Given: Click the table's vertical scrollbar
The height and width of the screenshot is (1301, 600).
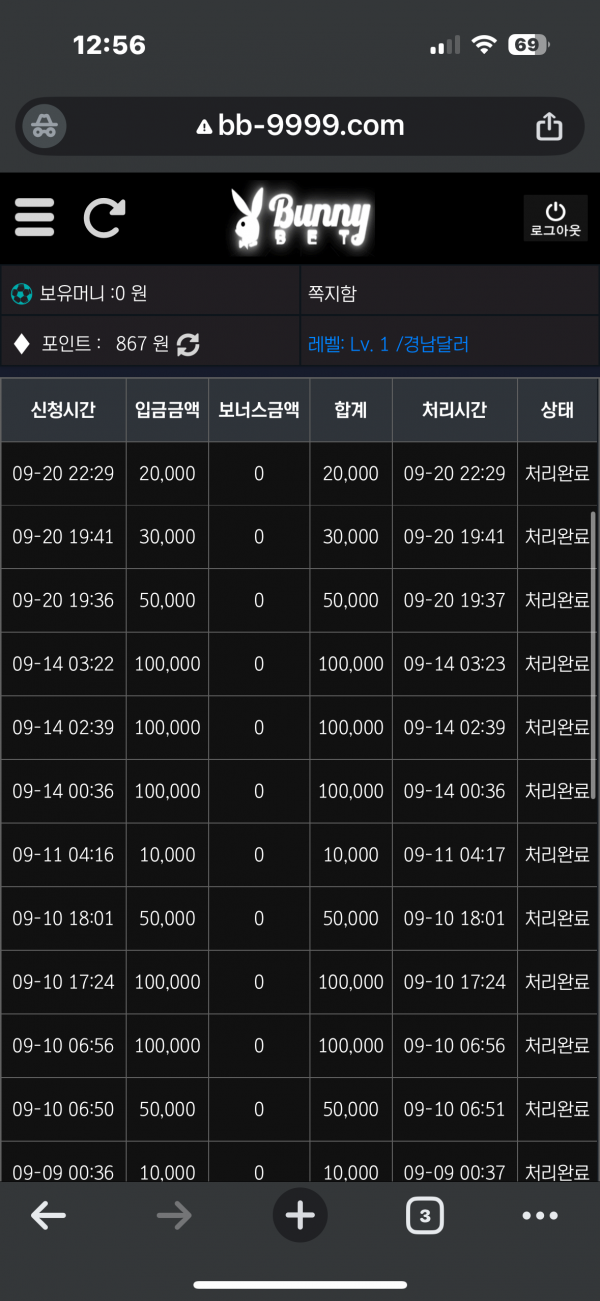Looking at the screenshot, I should (x=594, y=650).
